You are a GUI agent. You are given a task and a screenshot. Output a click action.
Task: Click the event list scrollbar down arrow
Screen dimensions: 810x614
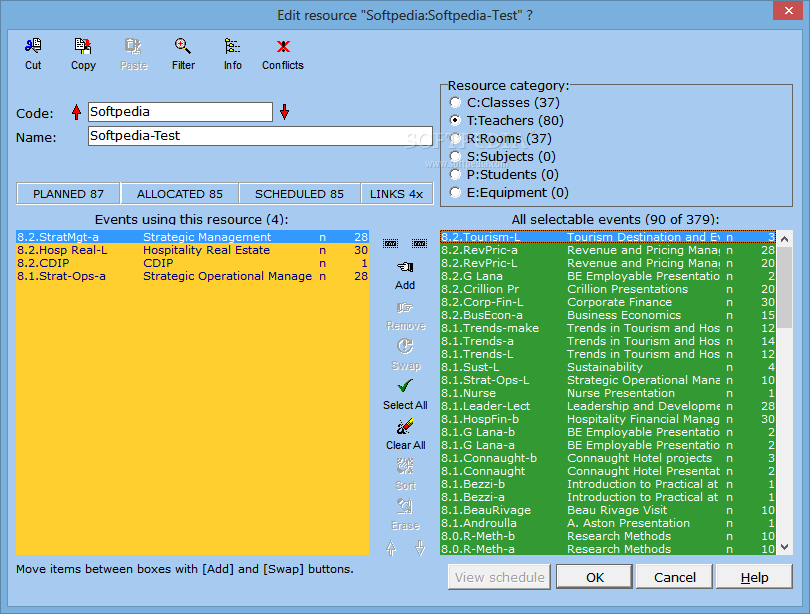click(x=784, y=547)
